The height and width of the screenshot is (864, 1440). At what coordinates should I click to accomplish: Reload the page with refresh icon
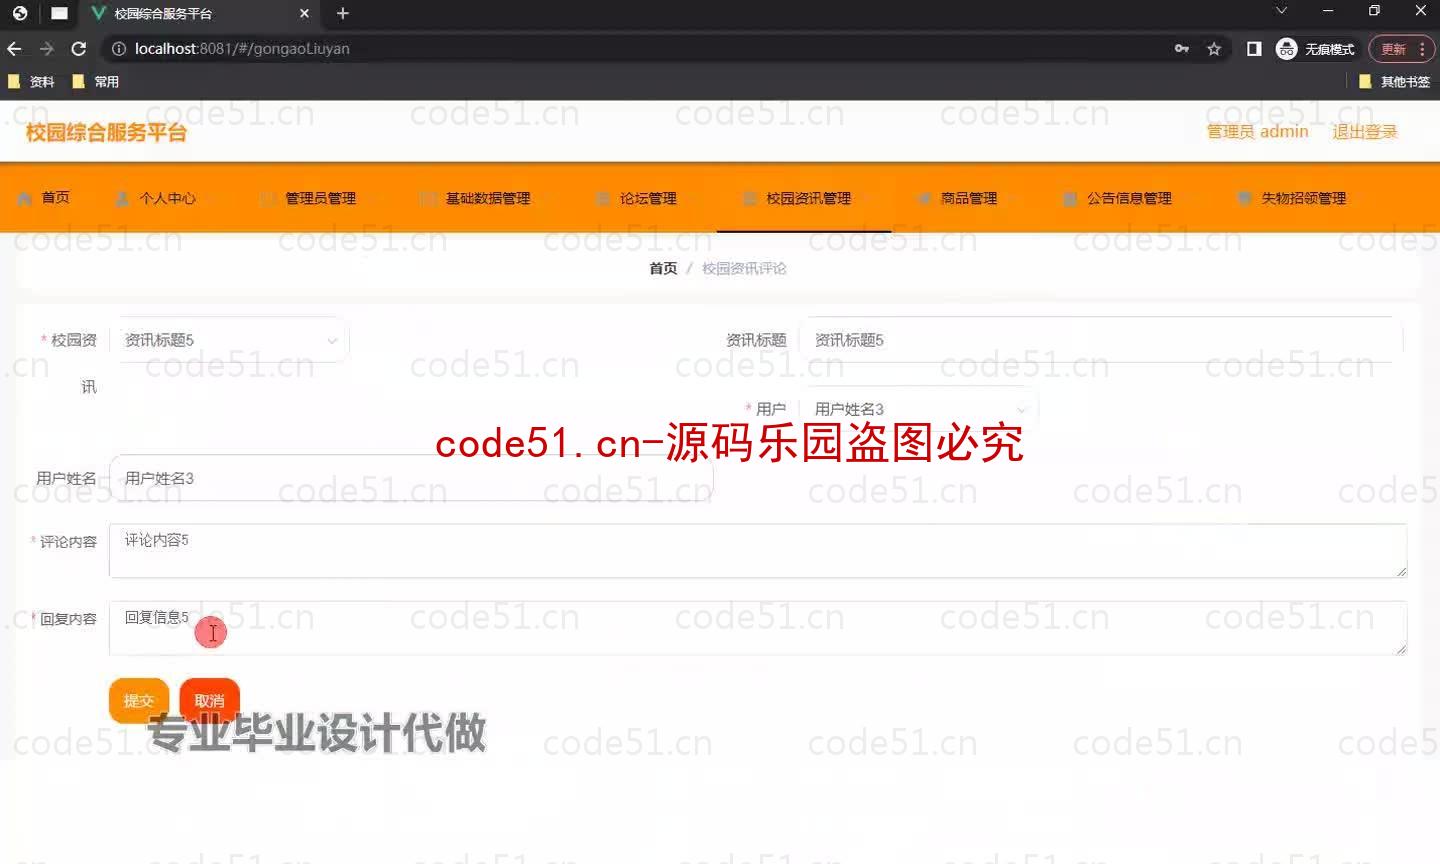tap(79, 48)
